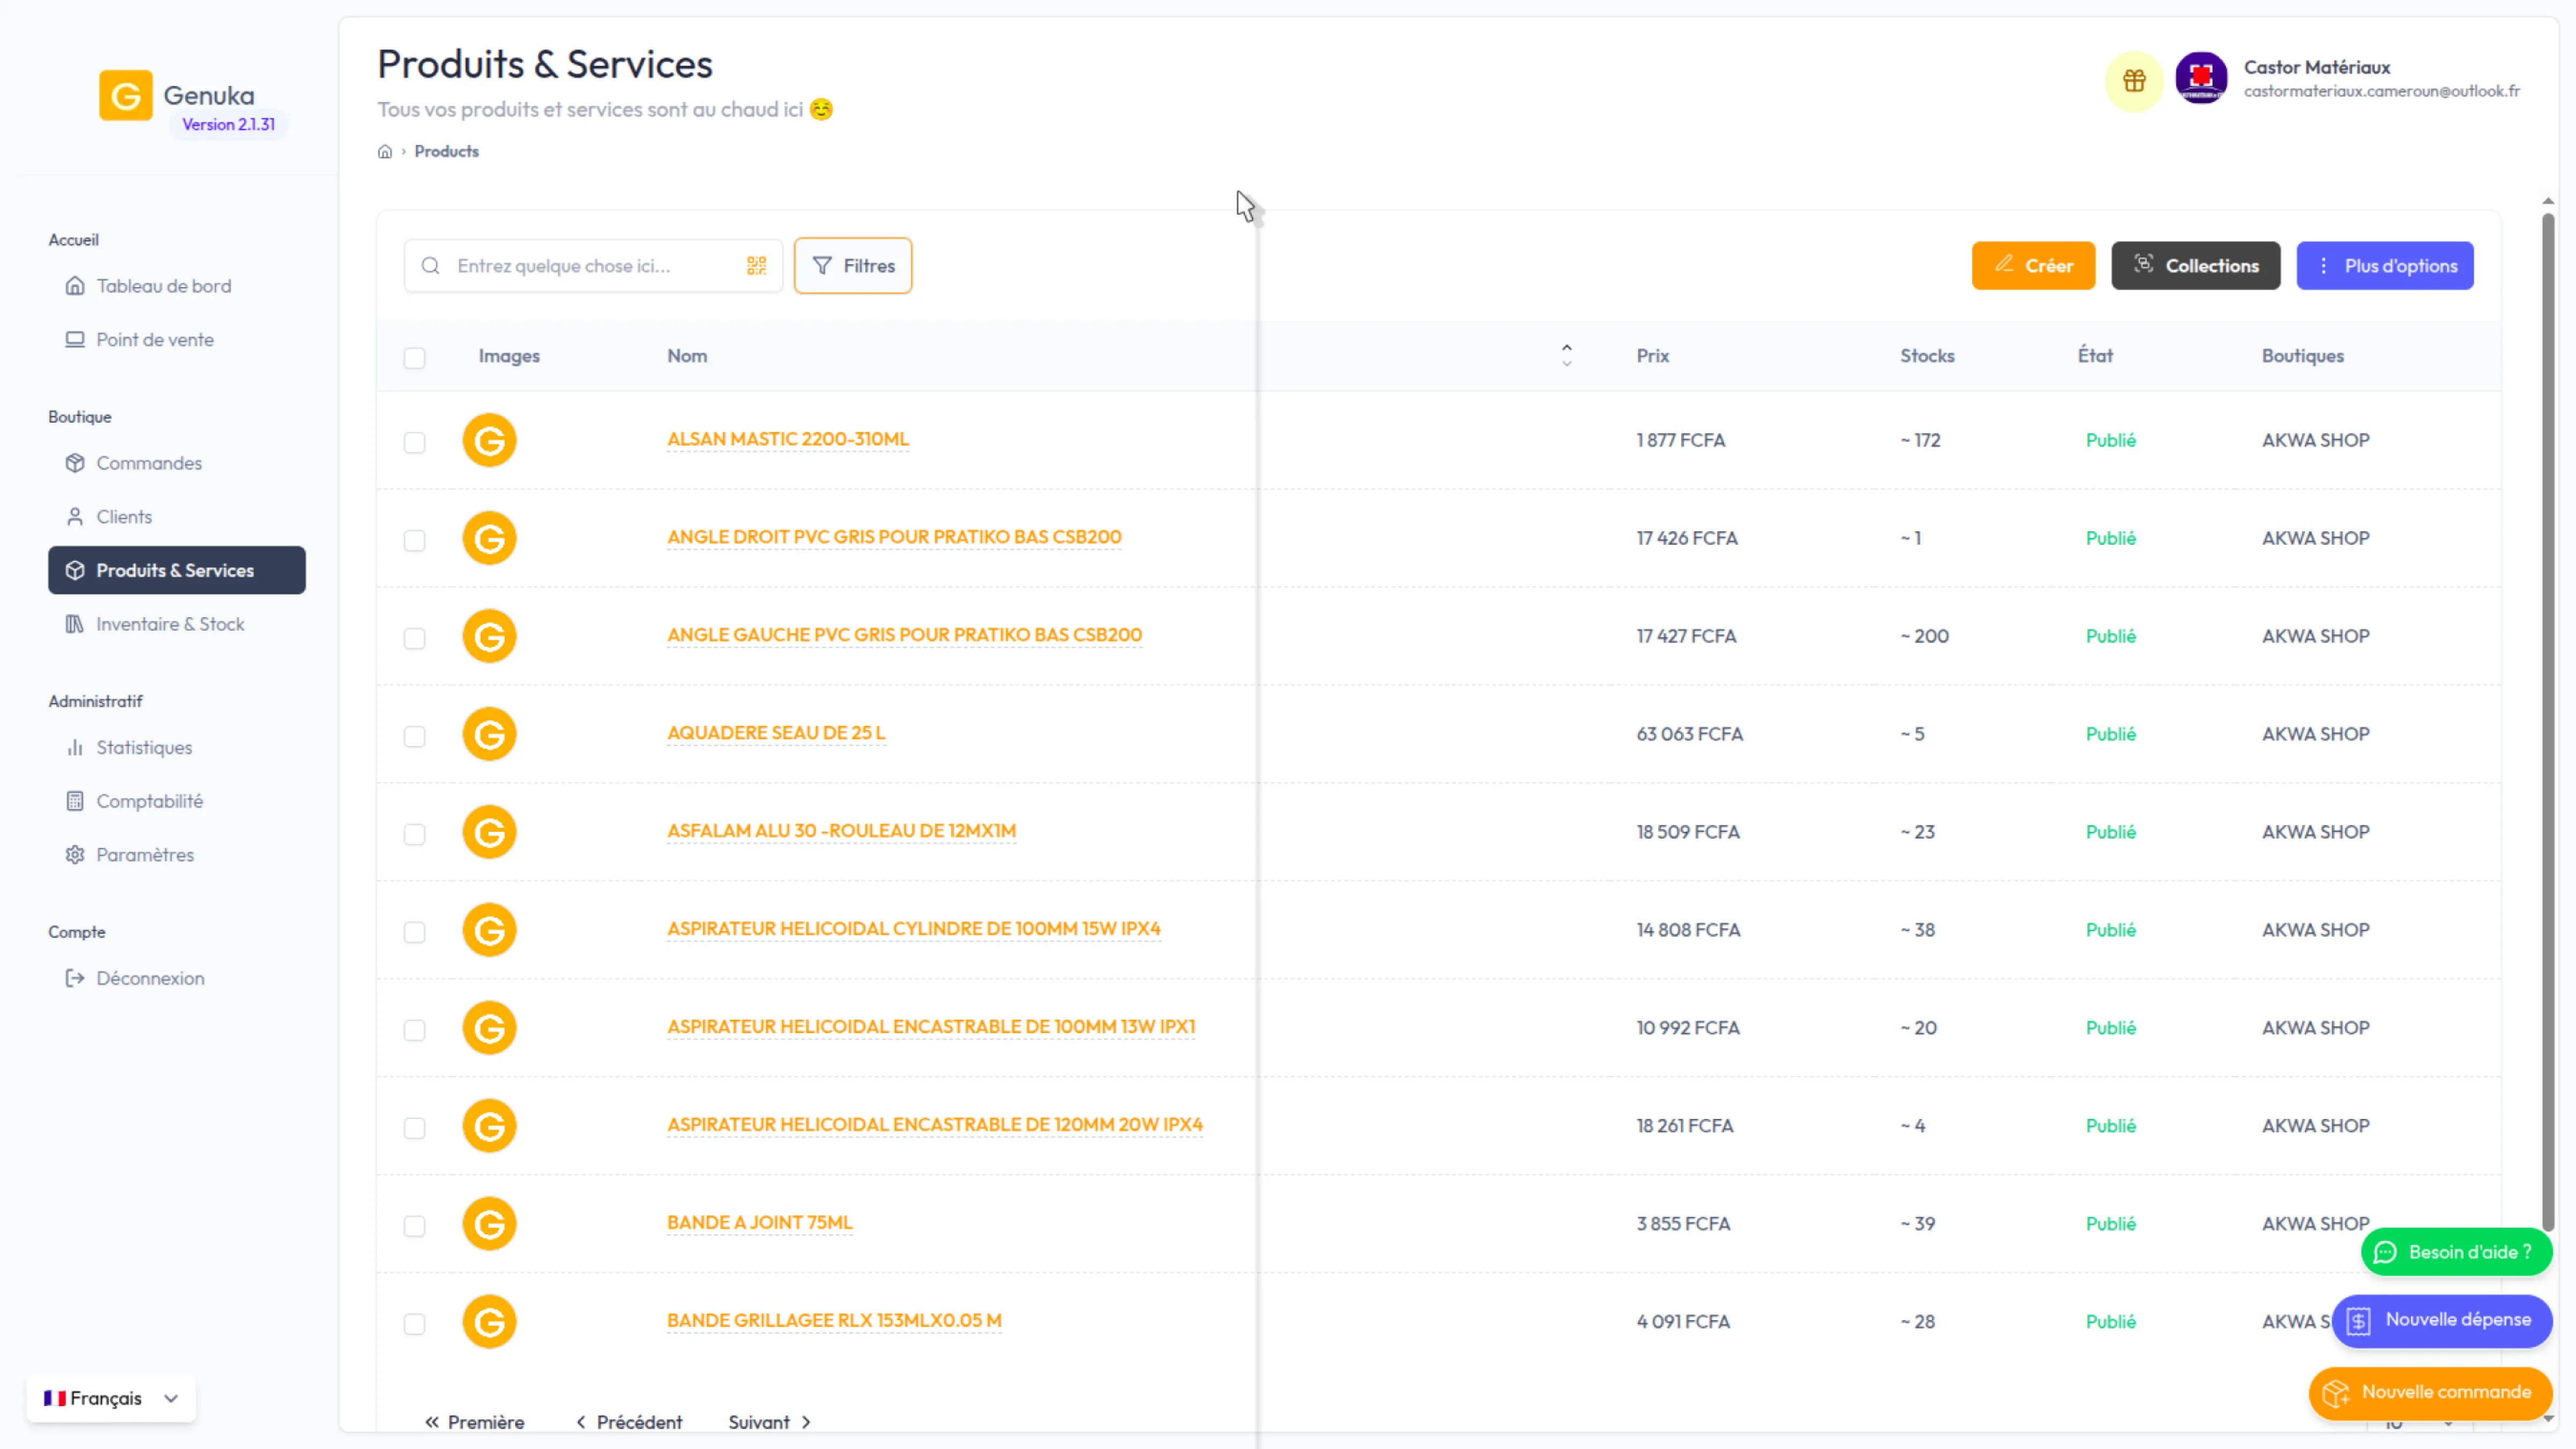Open the Français language dropdown
Image resolution: width=2576 pixels, height=1449 pixels.
click(x=110, y=1398)
